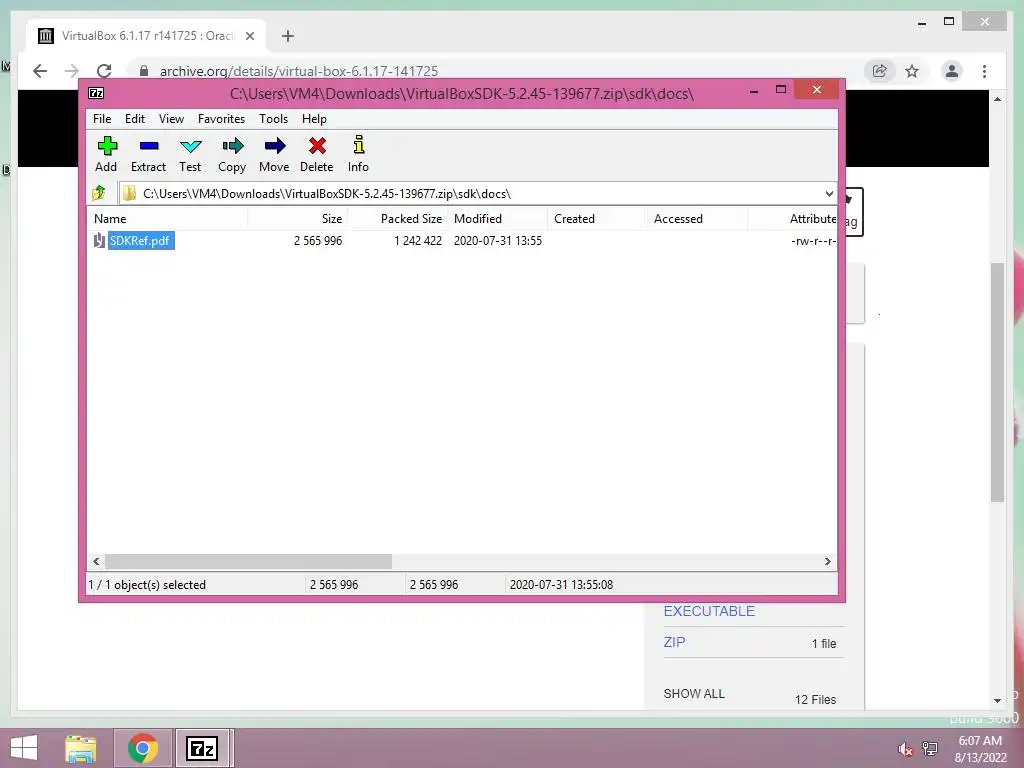The width and height of the screenshot is (1024, 768).
Task: Click Chrome page scrollbar up arrow
Action: (997, 99)
